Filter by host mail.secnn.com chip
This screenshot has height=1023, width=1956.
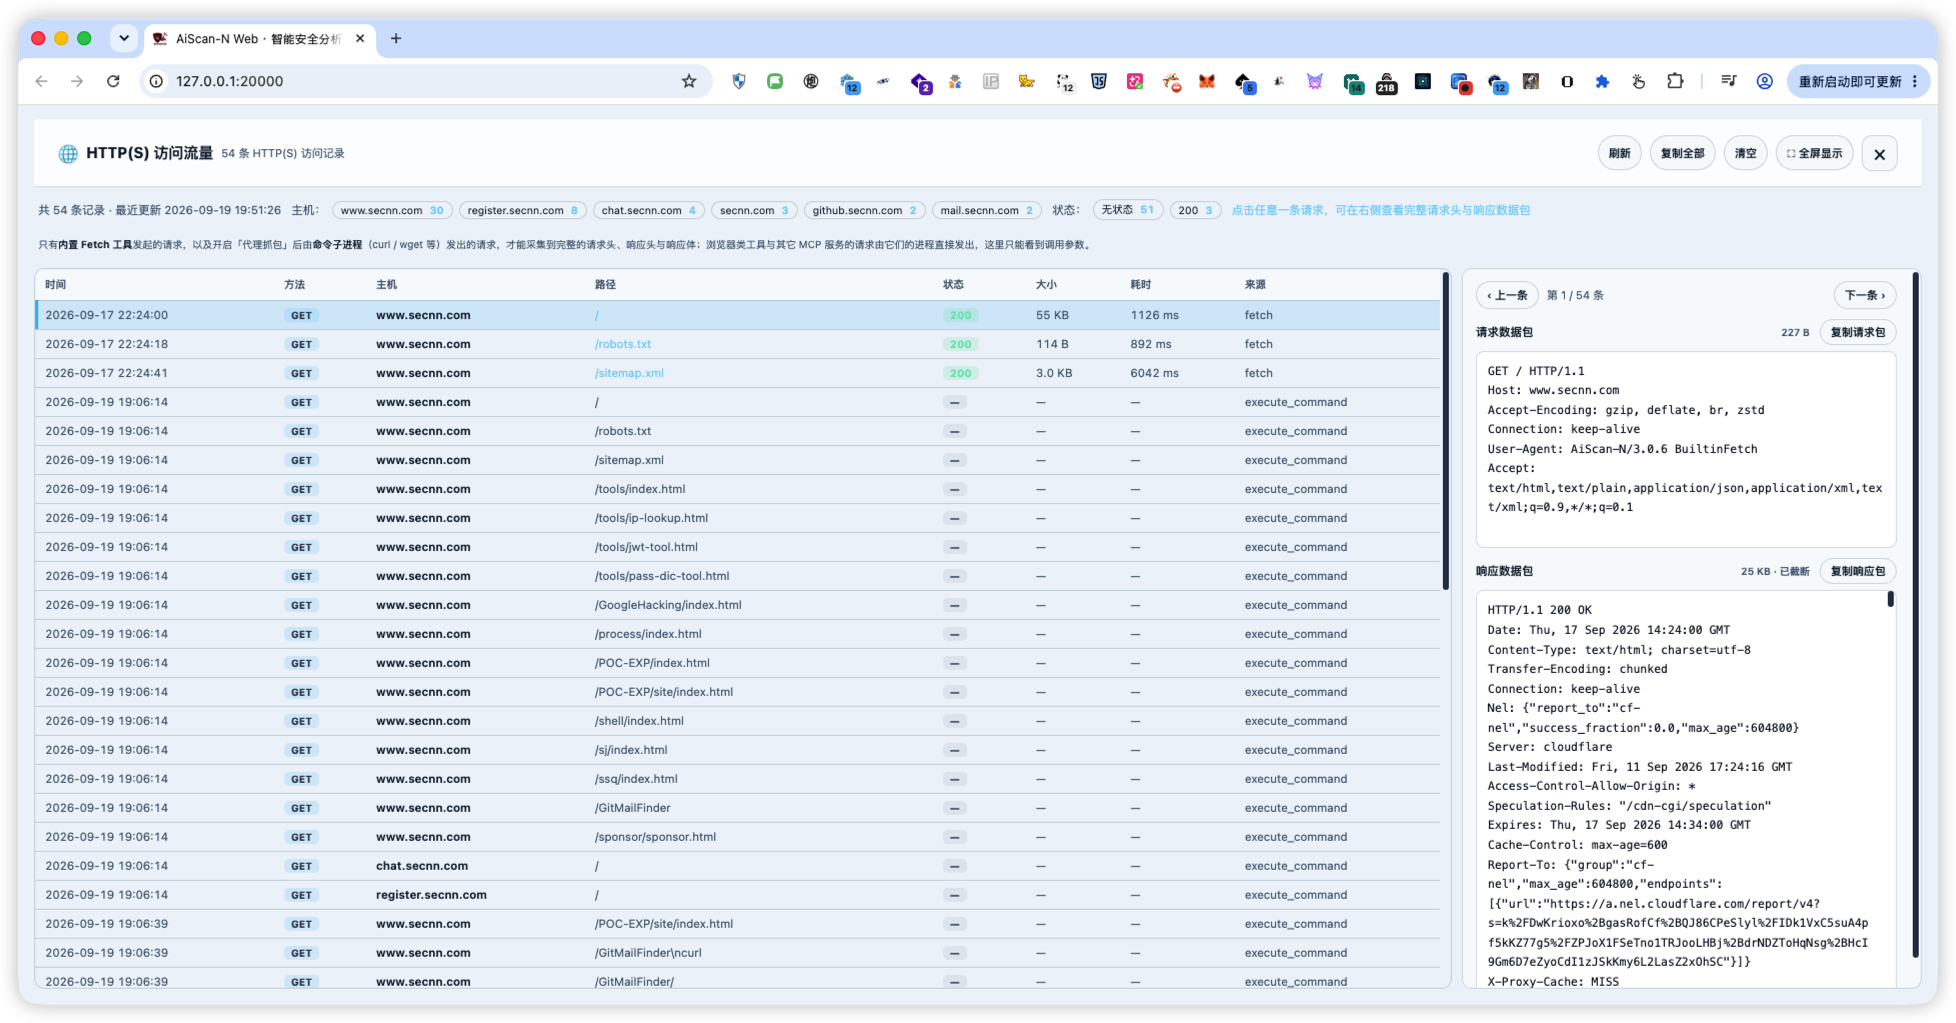coord(986,210)
